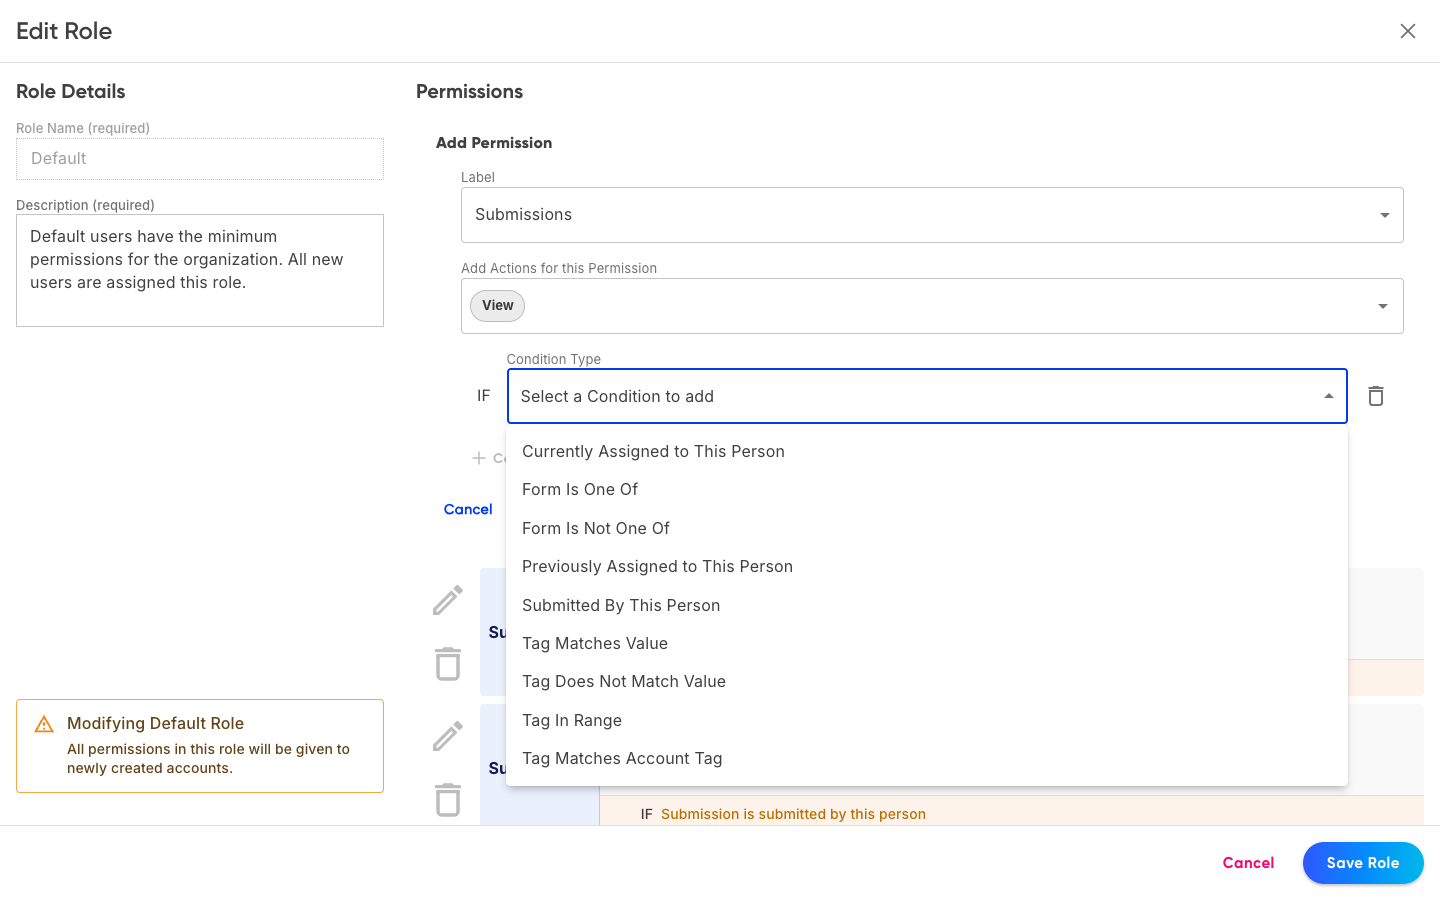
Task: Collapse the Condition Type dropdown arrow
Action: point(1328,396)
